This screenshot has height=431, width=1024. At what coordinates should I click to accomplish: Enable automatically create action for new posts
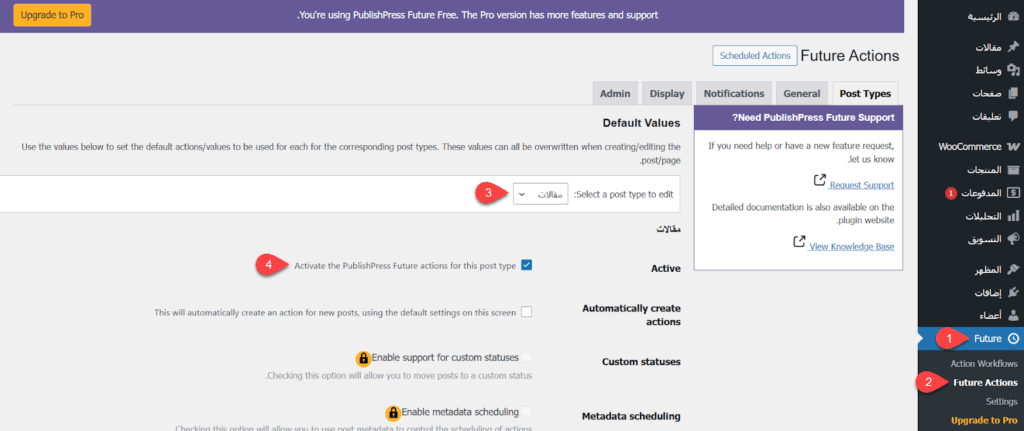point(527,312)
